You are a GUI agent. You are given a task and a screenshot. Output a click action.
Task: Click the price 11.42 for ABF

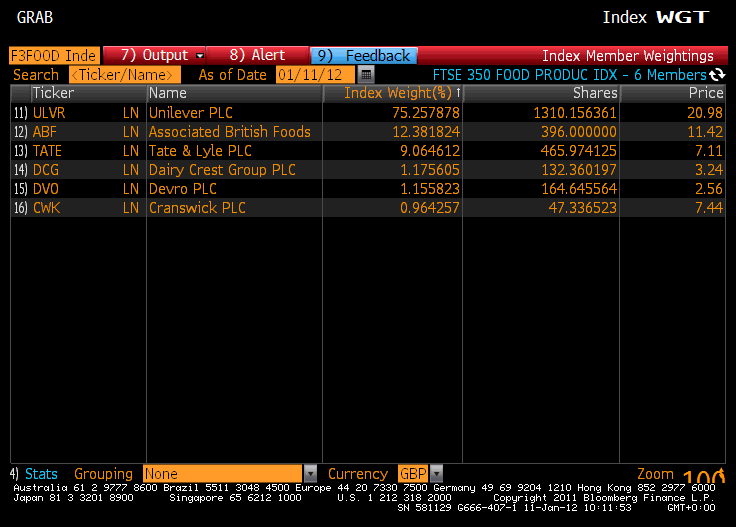point(705,132)
